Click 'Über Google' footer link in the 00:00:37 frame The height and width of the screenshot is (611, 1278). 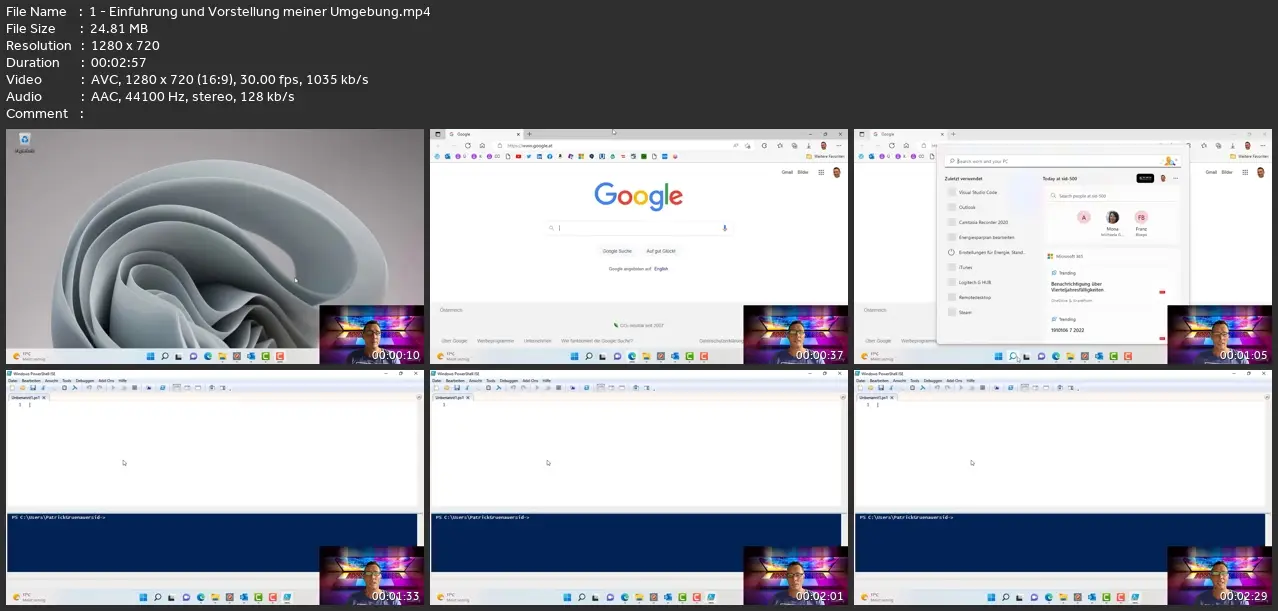click(454, 341)
